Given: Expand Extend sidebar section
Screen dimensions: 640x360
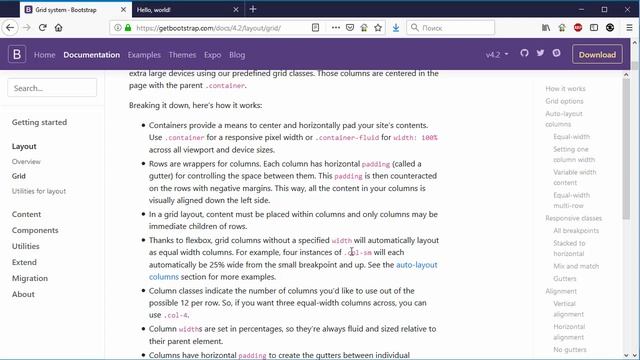Looking at the screenshot, I should (24, 262).
